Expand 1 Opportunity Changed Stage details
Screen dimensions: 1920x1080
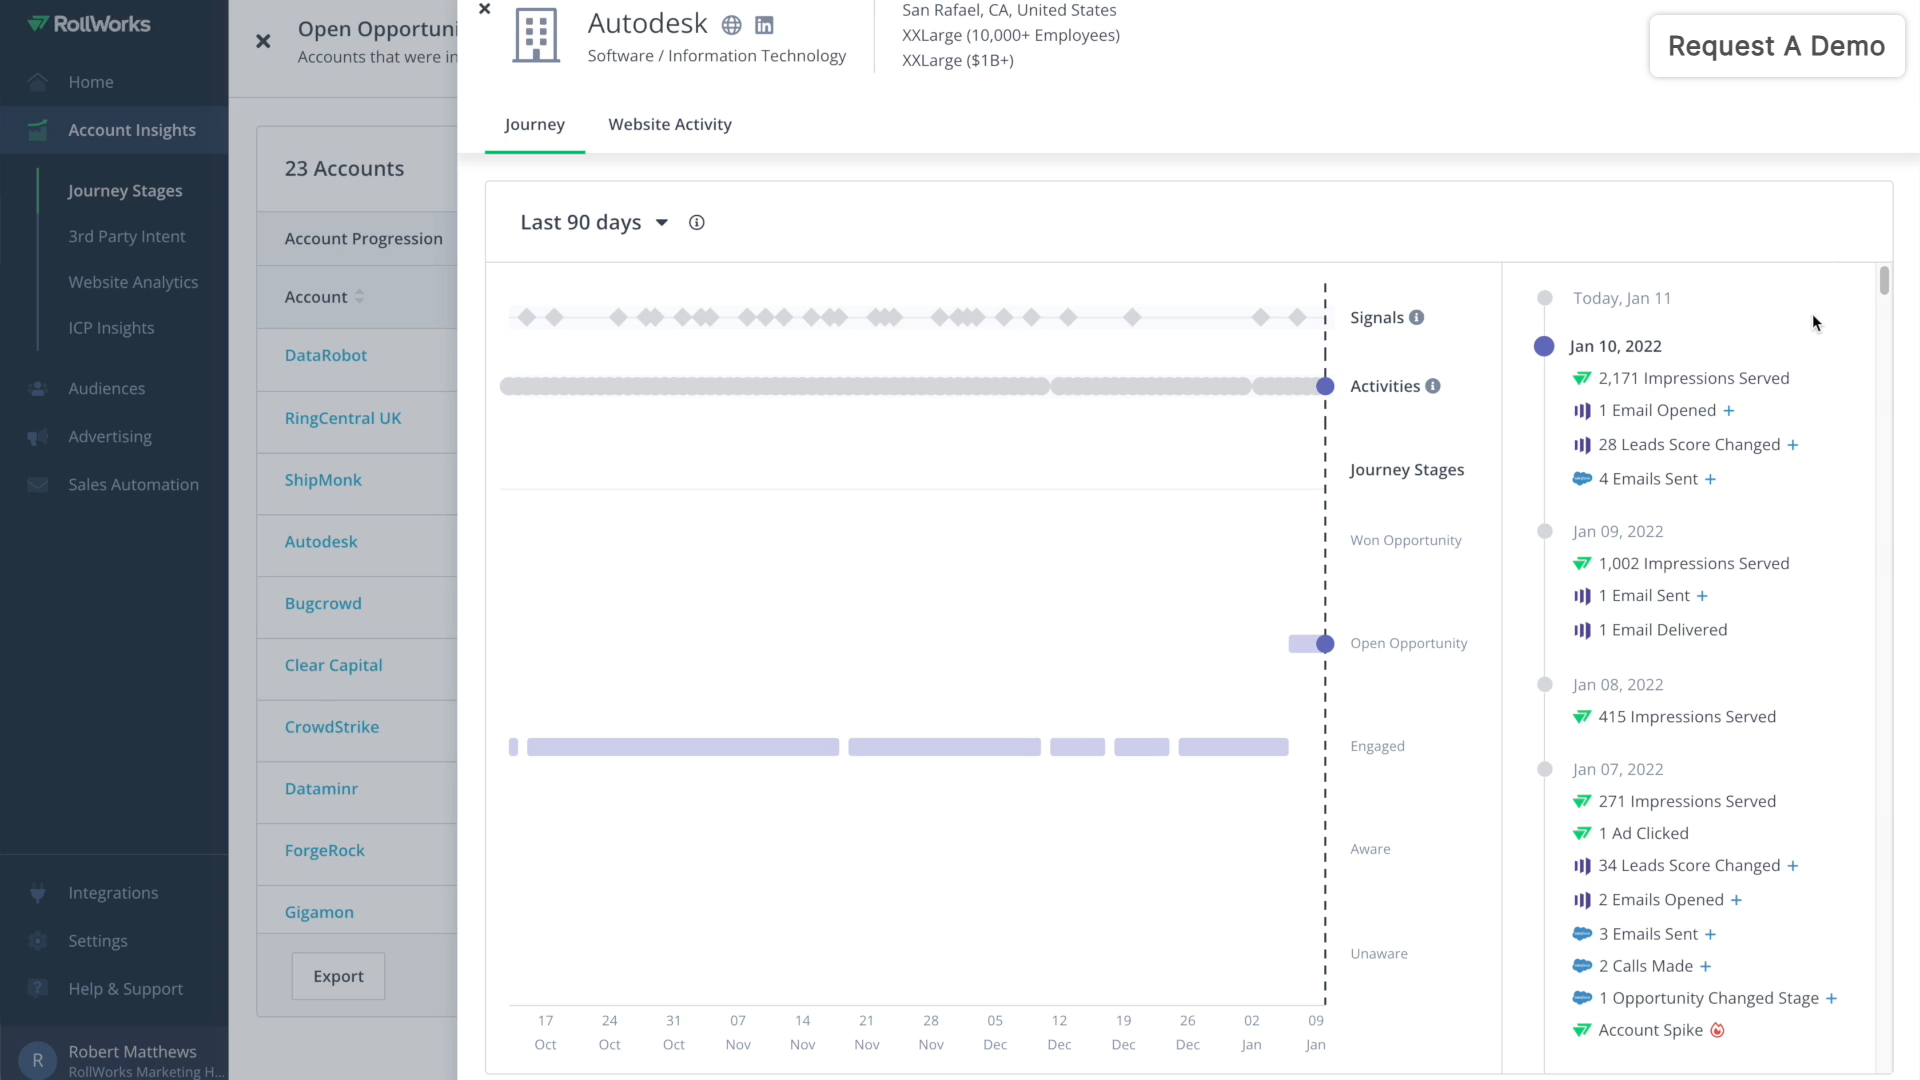(1832, 998)
